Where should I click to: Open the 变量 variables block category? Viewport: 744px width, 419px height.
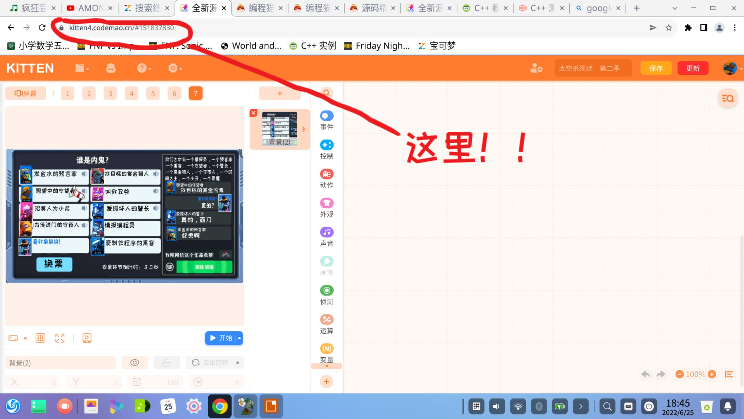pyautogui.click(x=326, y=353)
